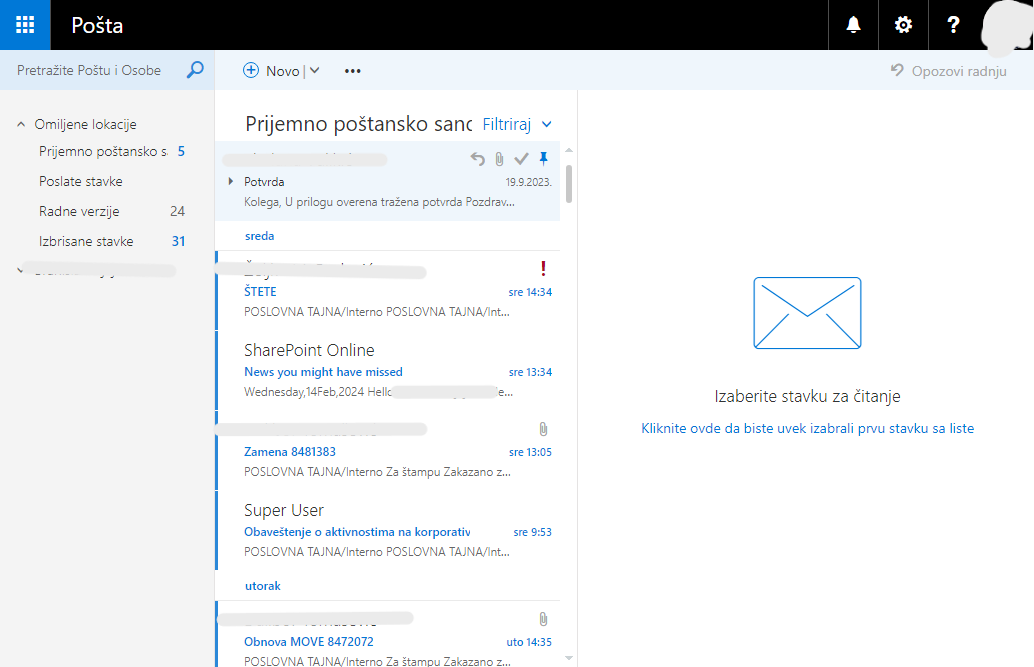Click attachment icon on Zamena 8481383

(543, 429)
